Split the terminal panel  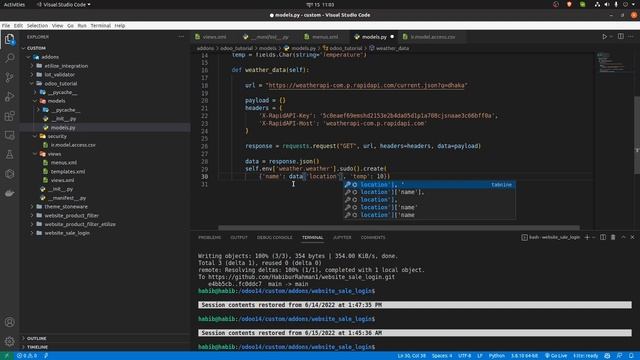click(603, 237)
